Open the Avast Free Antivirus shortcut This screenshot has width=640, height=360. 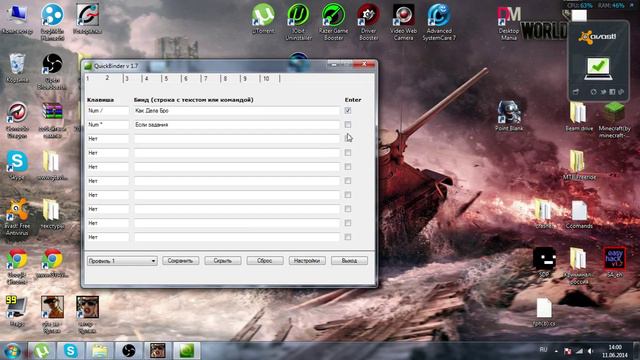[17, 217]
